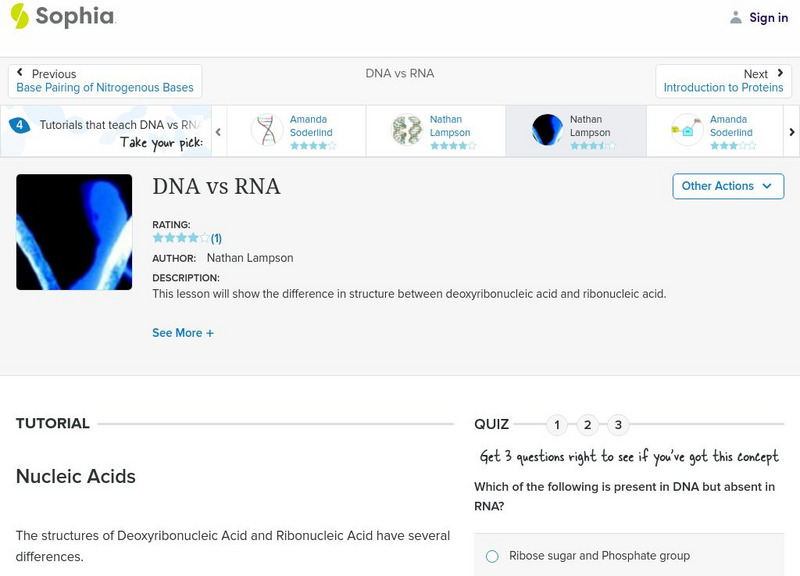Open the Other Actions dropdown
The height and width of the screenshot is (576, 800).
pos(727,186)
